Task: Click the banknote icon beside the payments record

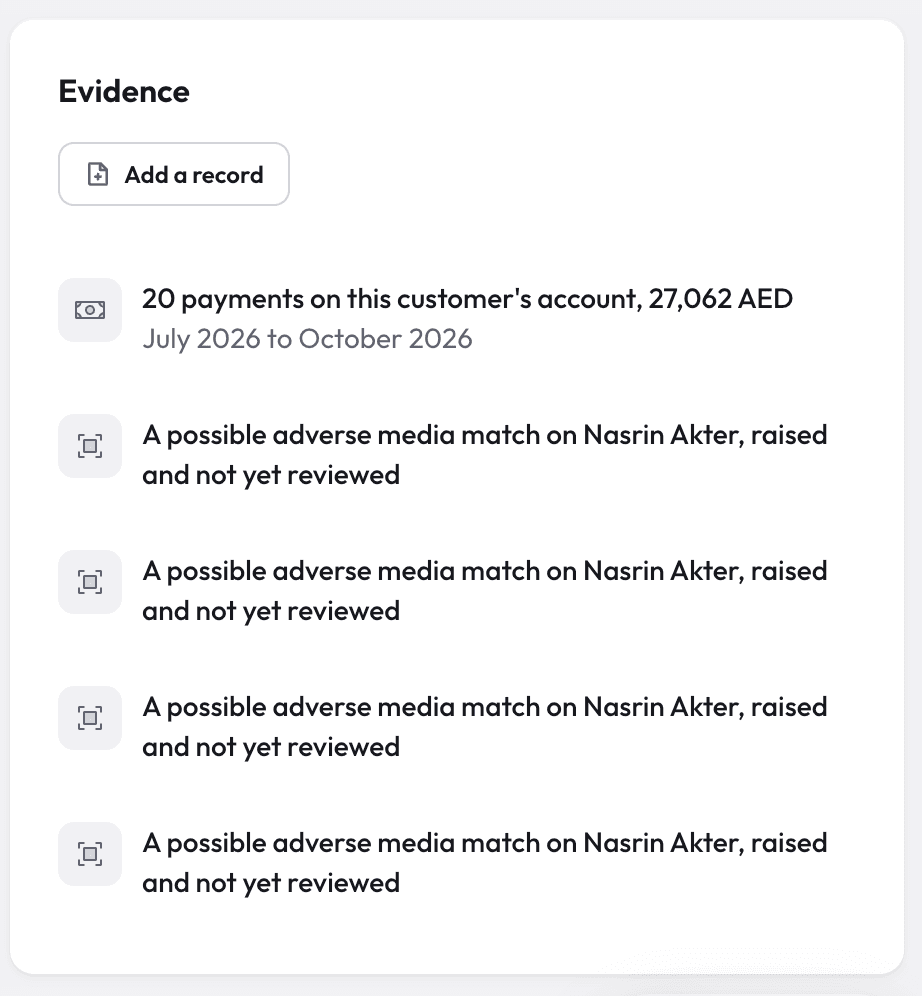Action: pos(90,310)
